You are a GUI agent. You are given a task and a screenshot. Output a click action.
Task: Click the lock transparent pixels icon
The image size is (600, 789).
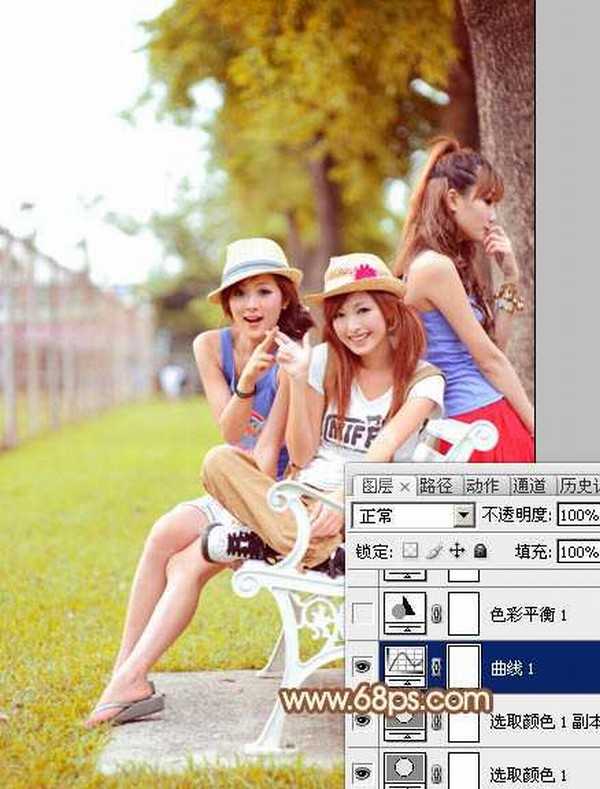[x=411, y=551]
